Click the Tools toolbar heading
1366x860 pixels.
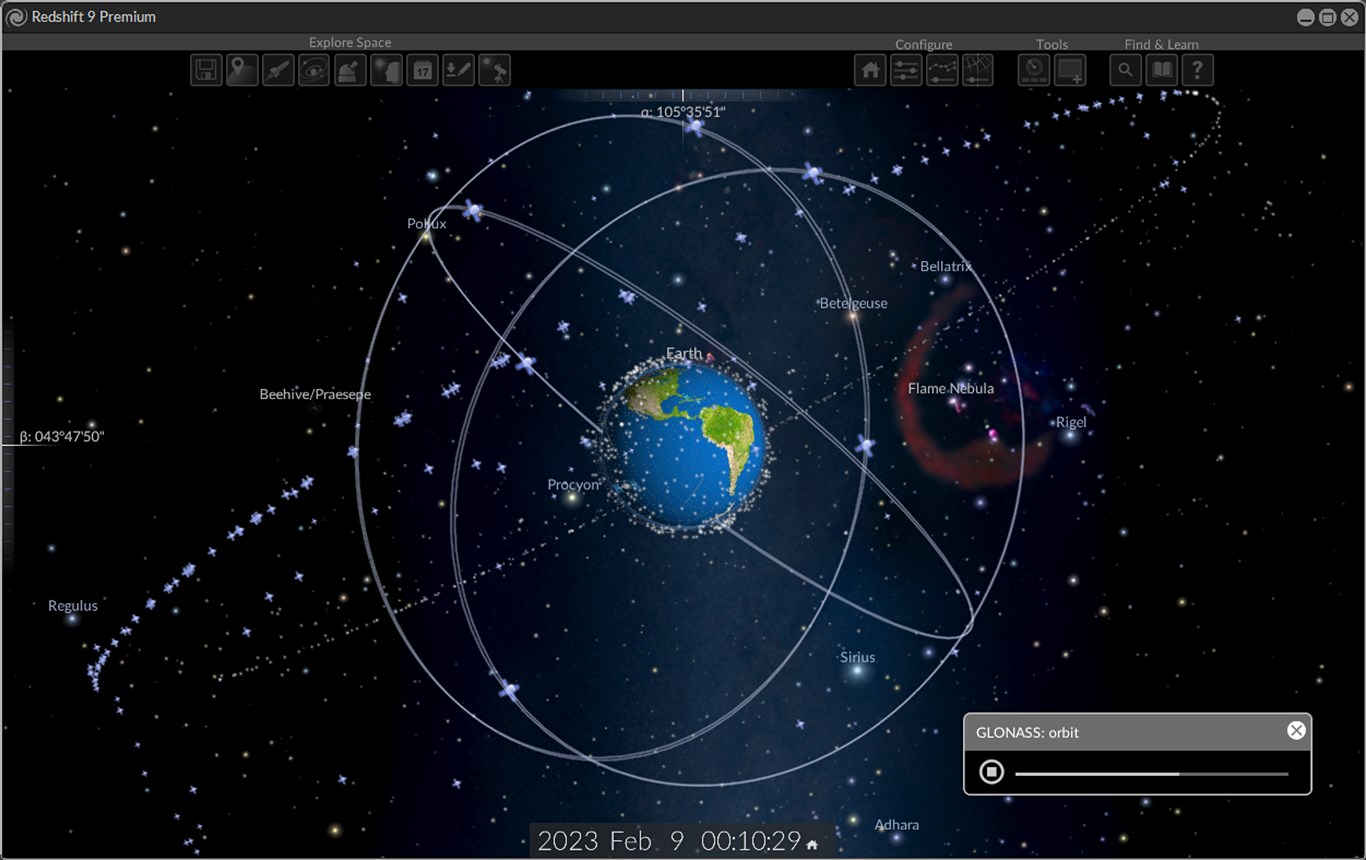pyautogui.click(x=1052, y=45)
